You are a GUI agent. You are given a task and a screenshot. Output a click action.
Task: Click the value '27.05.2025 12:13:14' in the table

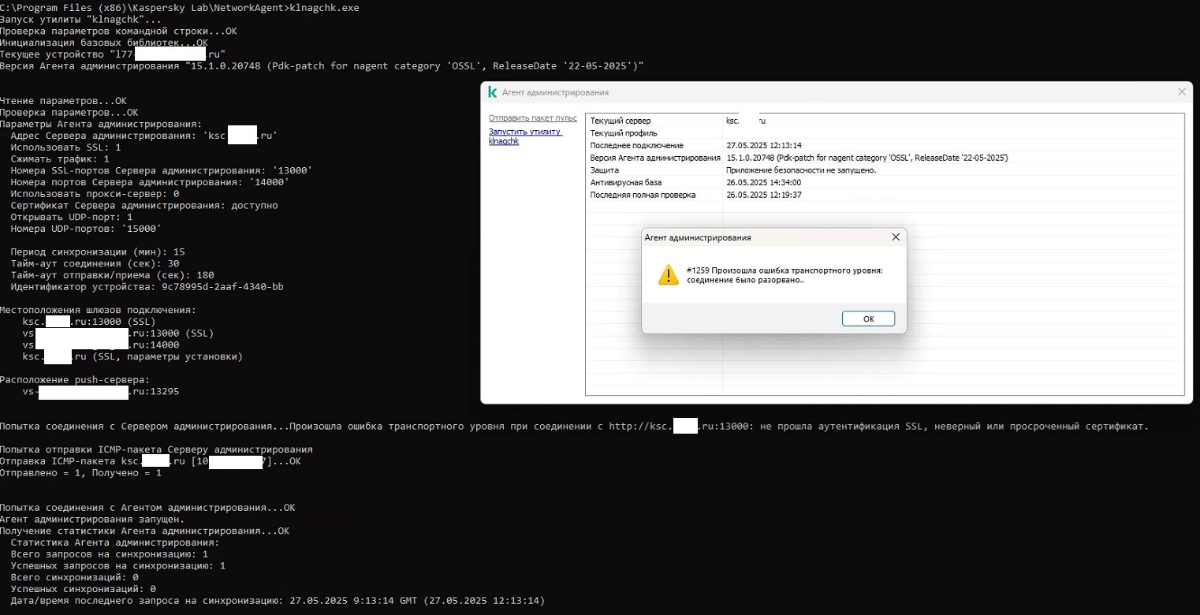click(x=764, y=145)
